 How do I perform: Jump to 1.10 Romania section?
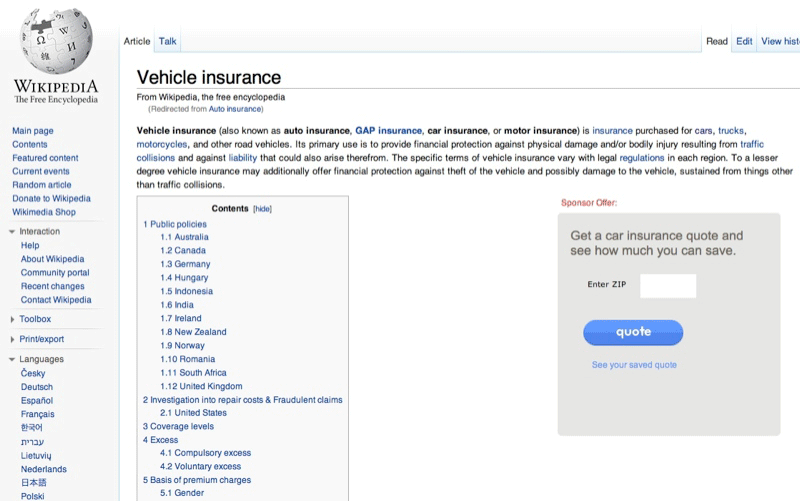188,359
